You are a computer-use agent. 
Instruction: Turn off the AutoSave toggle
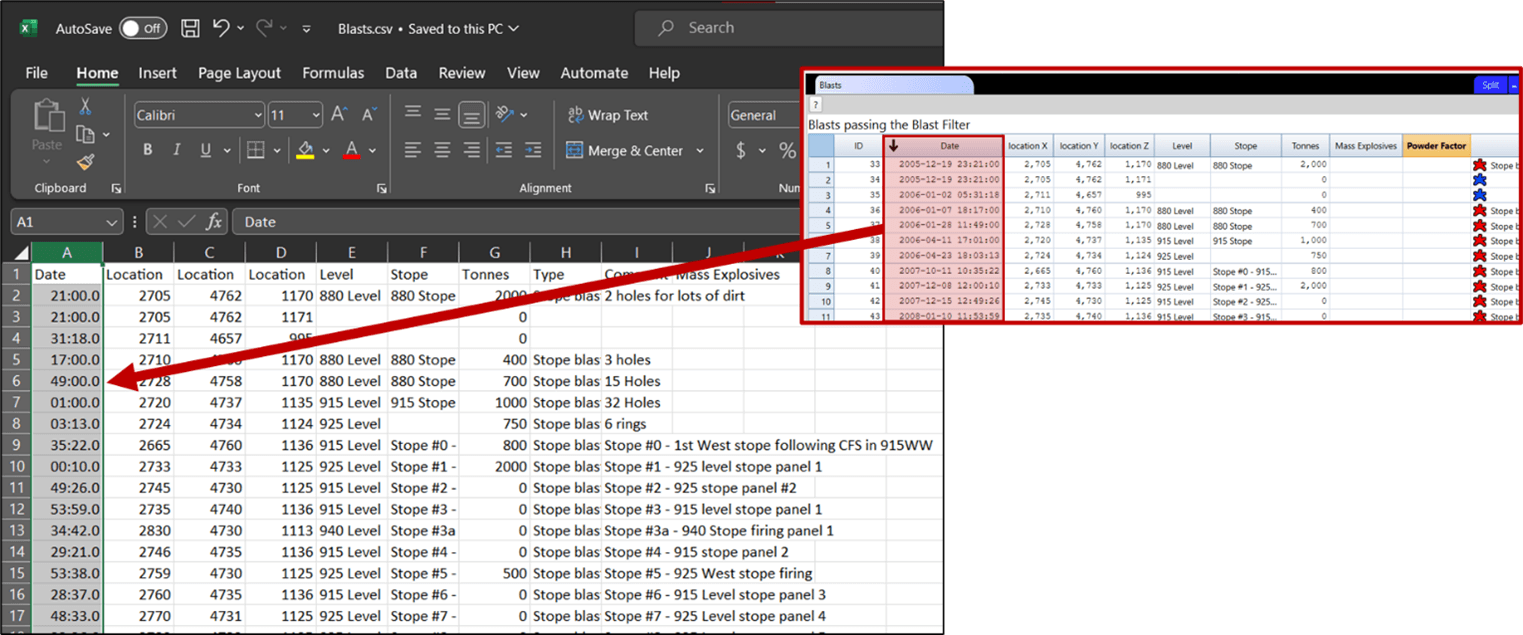coord(143,28)
